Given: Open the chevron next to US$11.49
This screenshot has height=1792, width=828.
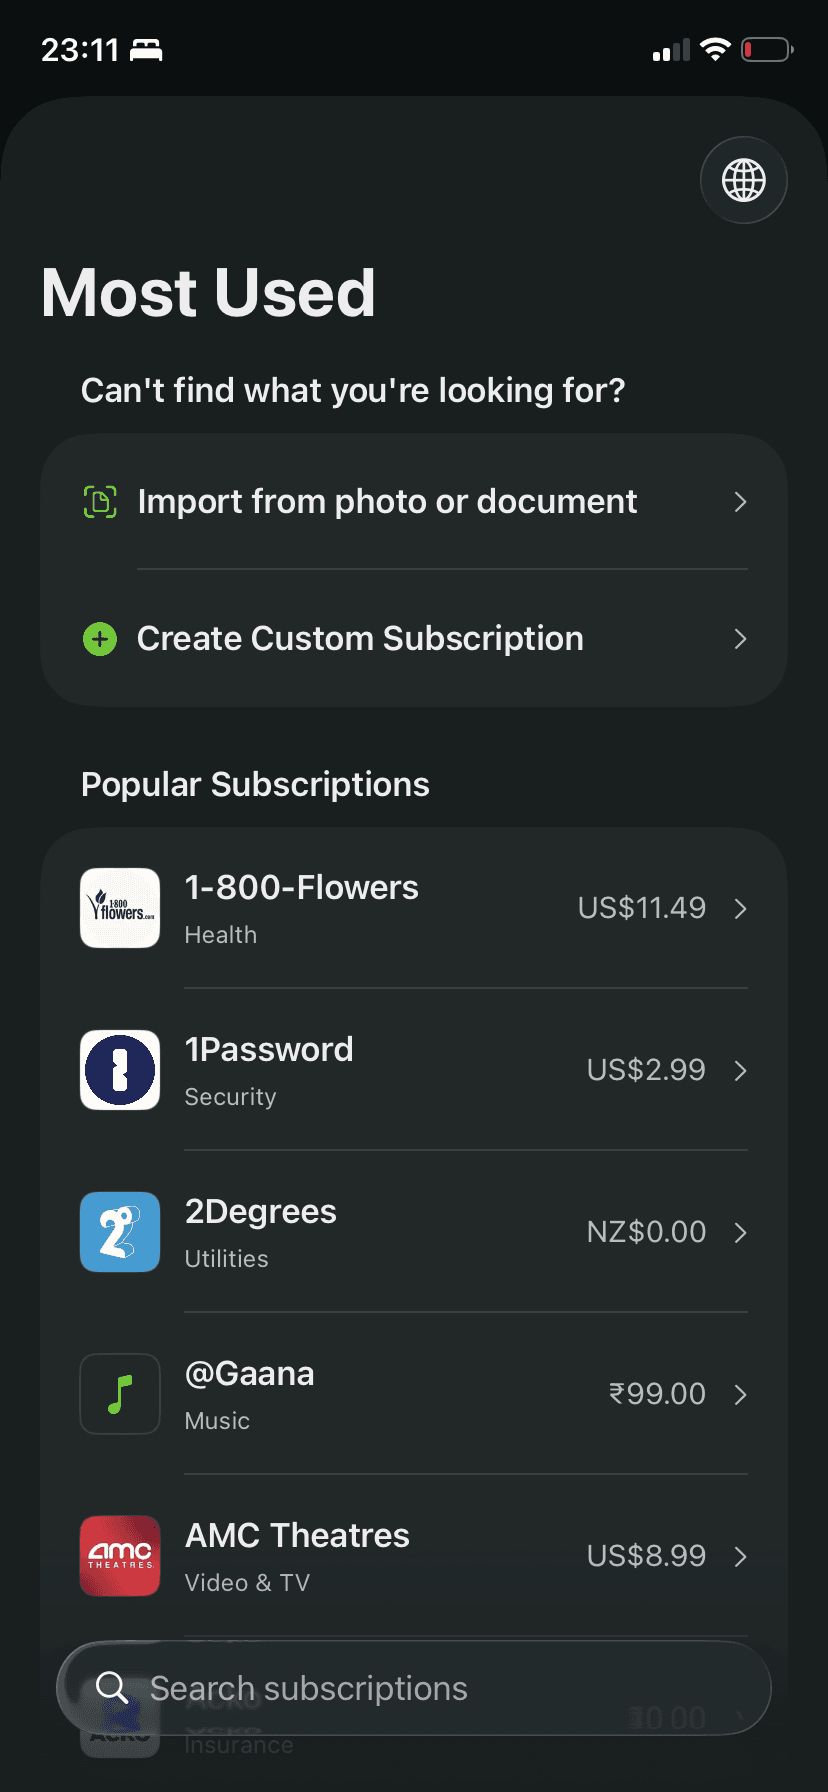Looking at the screenshot, I should [x=740, y=908].
